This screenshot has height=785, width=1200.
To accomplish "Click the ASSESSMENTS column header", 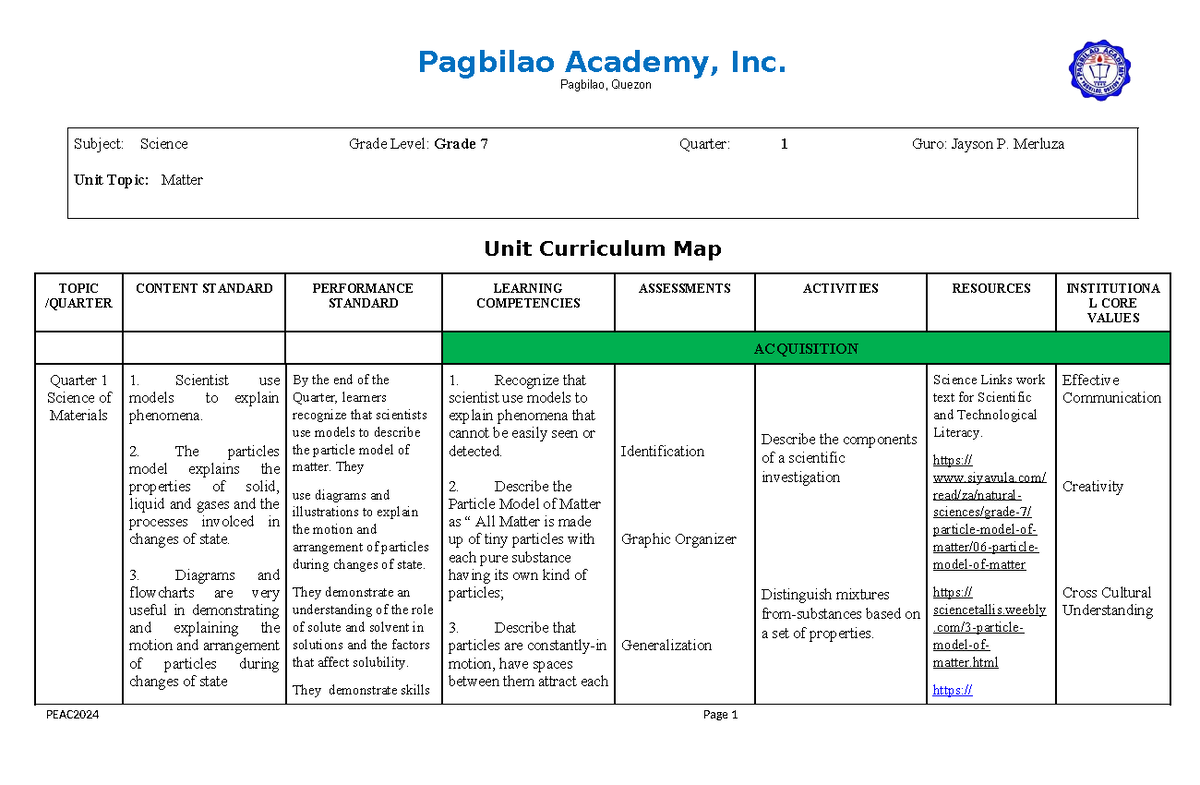I will [684, 288].
